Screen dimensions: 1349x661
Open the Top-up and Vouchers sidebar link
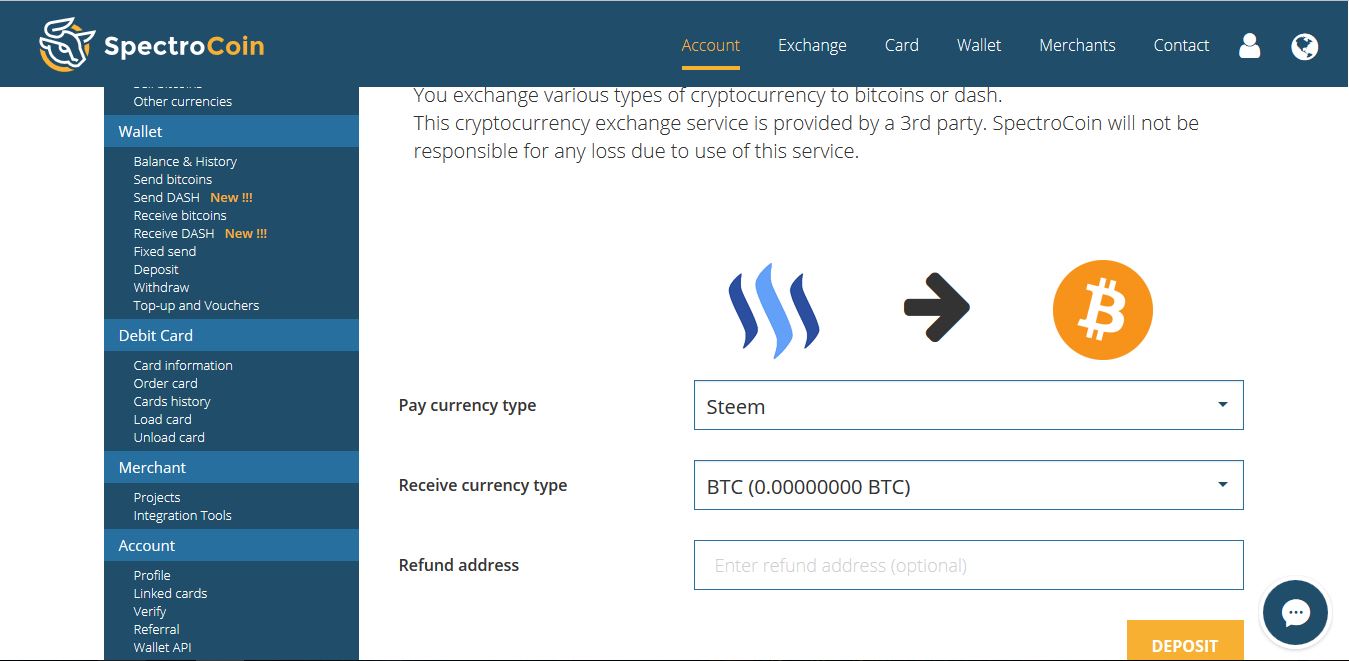click(196, 305)
